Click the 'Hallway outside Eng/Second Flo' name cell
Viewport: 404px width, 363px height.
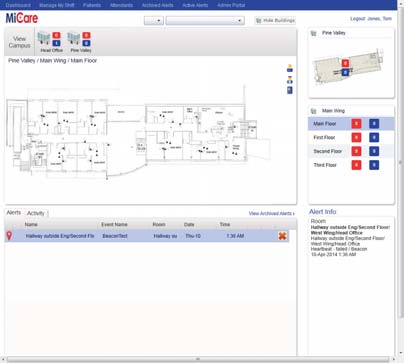60,236
